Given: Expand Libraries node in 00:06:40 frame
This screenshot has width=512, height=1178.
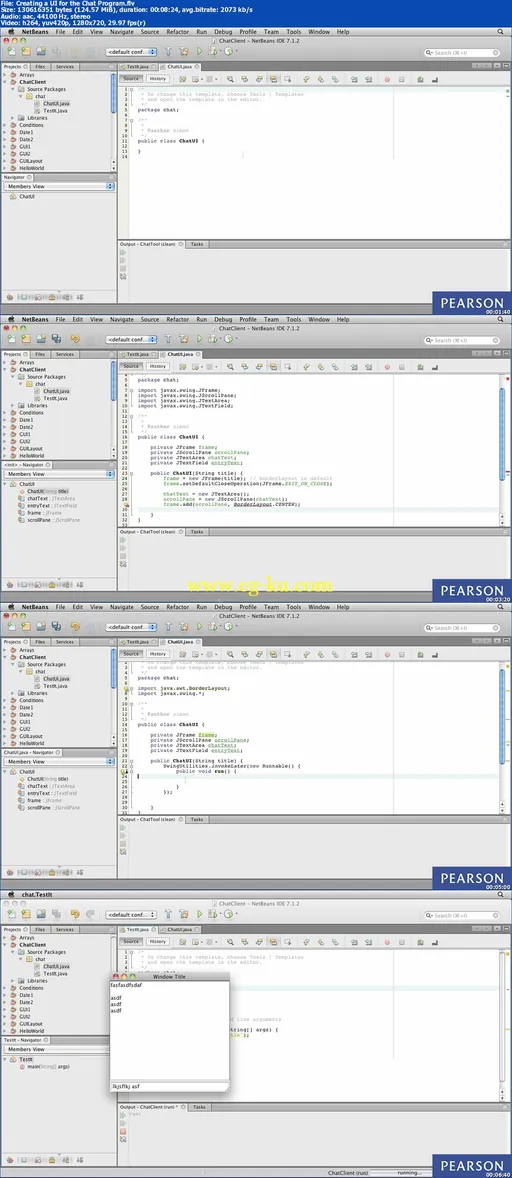Looking at the screenshot, I should pos(14,980).
